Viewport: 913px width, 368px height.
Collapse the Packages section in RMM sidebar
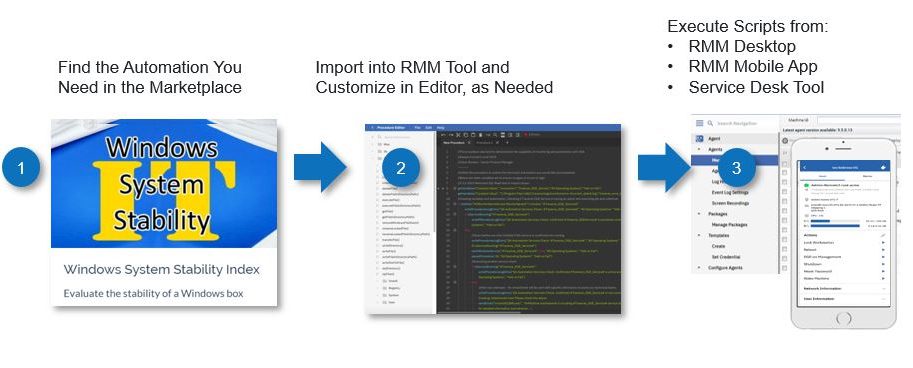click(x=699, y=214)
